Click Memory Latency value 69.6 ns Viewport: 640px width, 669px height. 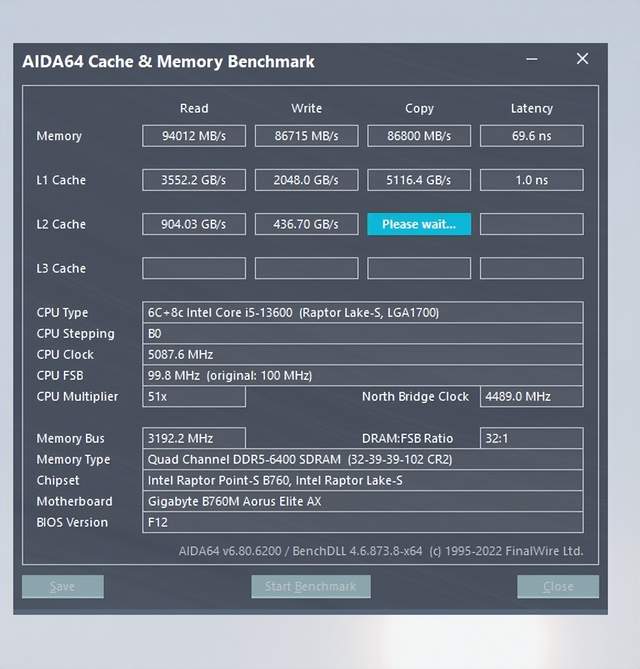pyautogui.click(x=532, y=136)
